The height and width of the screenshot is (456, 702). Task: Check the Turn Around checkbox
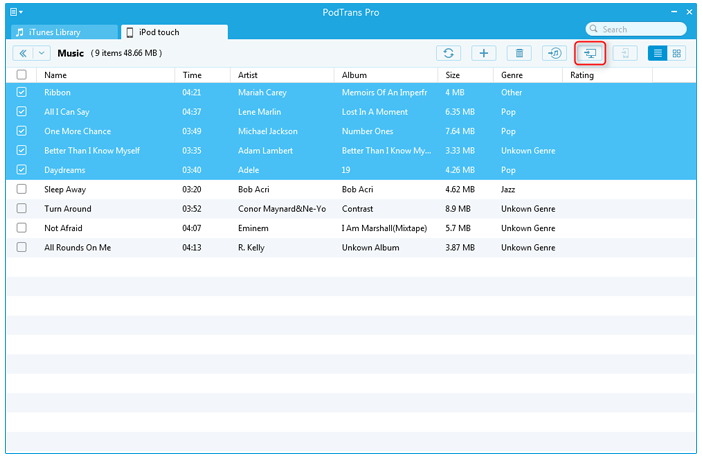point(21,209)
